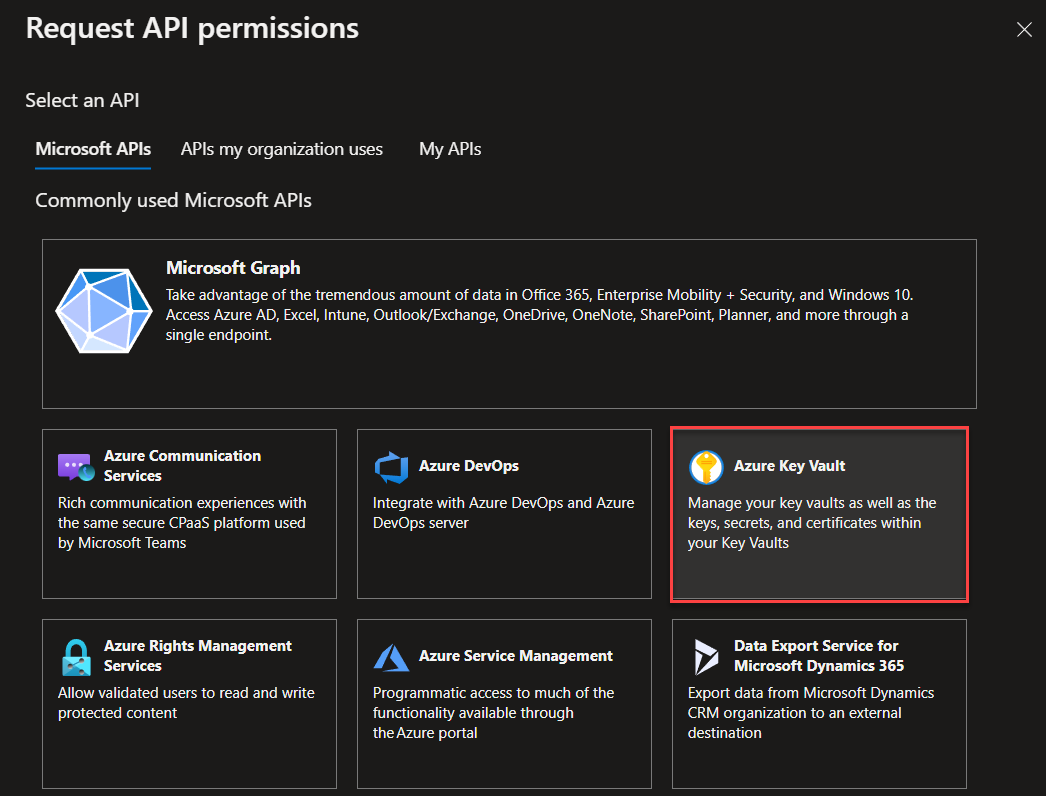Click the Azure Communication Services chat icon
Image resolution: width=1046 pixels, height=796 pixels.
click(x=72, y=462)
